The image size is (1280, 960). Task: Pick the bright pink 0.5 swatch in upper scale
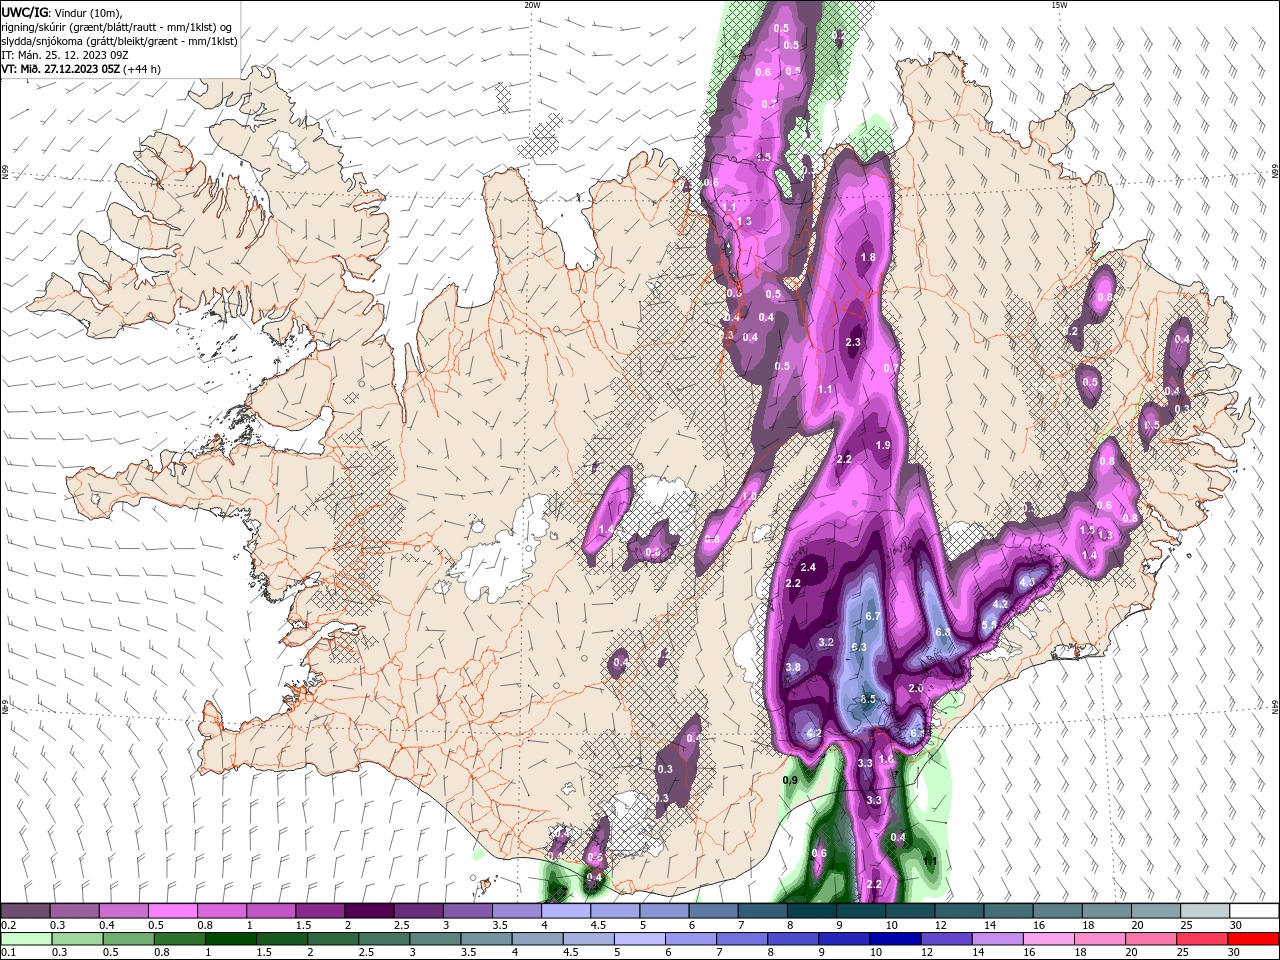172,911
